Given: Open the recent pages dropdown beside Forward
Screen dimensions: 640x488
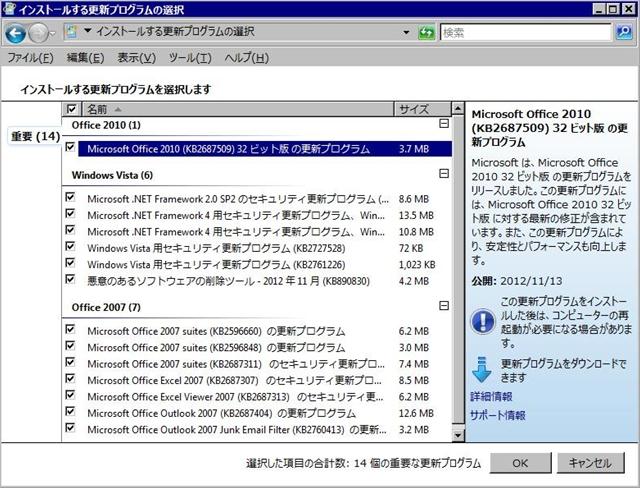Looking at the screenshot, I should pos(52,34).
